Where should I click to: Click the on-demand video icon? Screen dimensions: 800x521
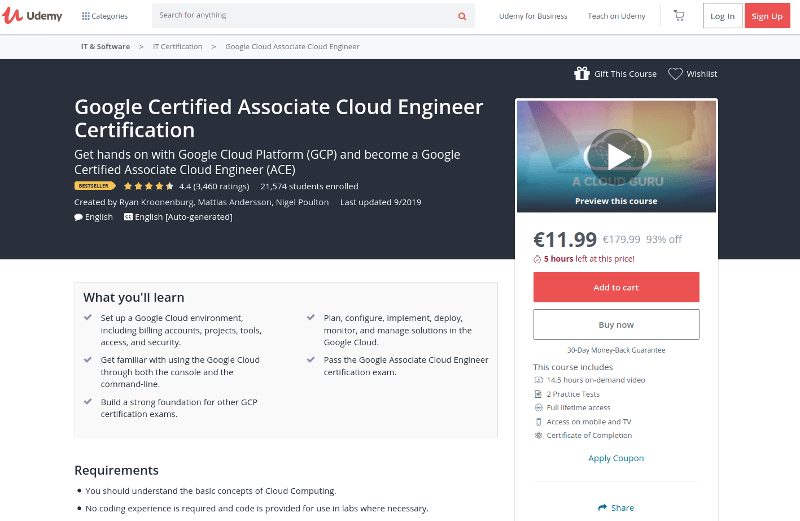pos(538,380)
